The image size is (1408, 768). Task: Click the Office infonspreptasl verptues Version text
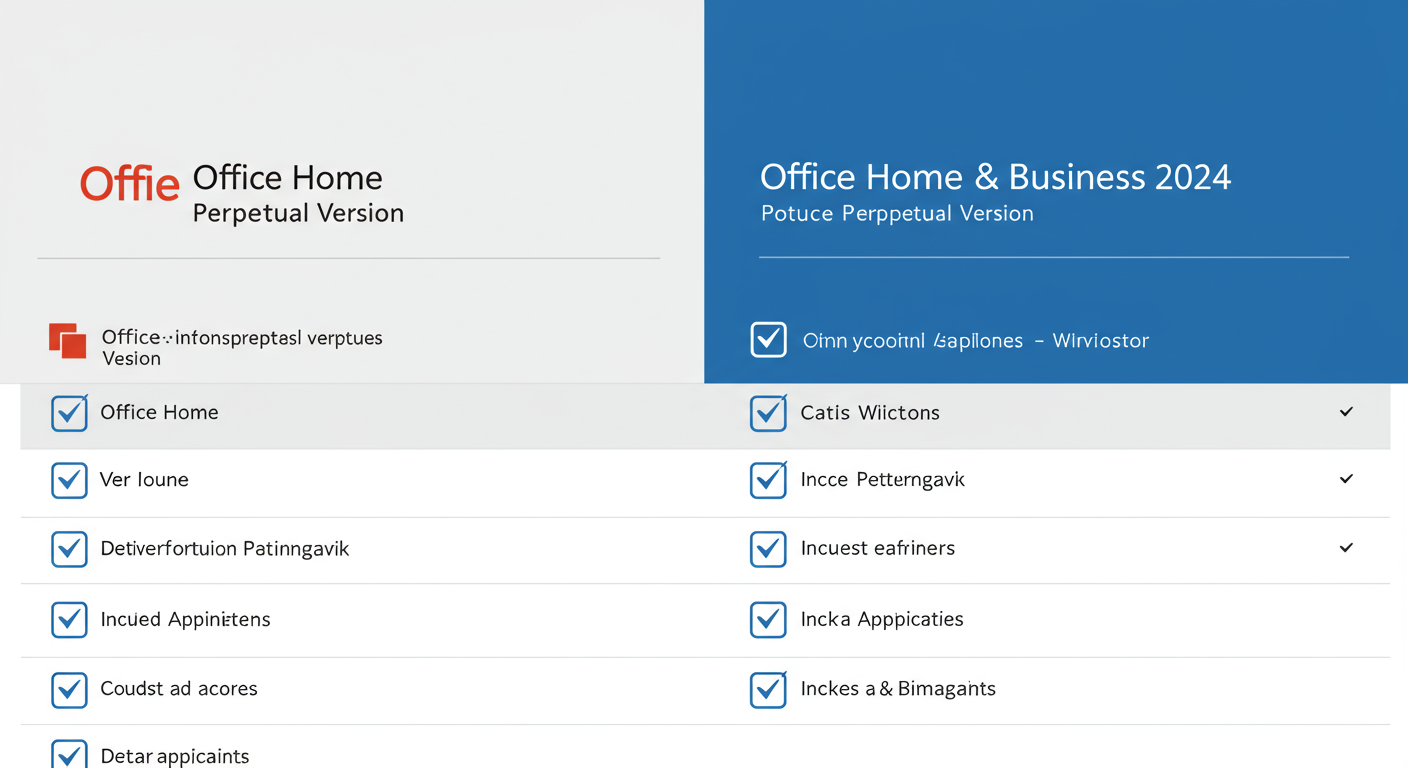pos(242,348)
